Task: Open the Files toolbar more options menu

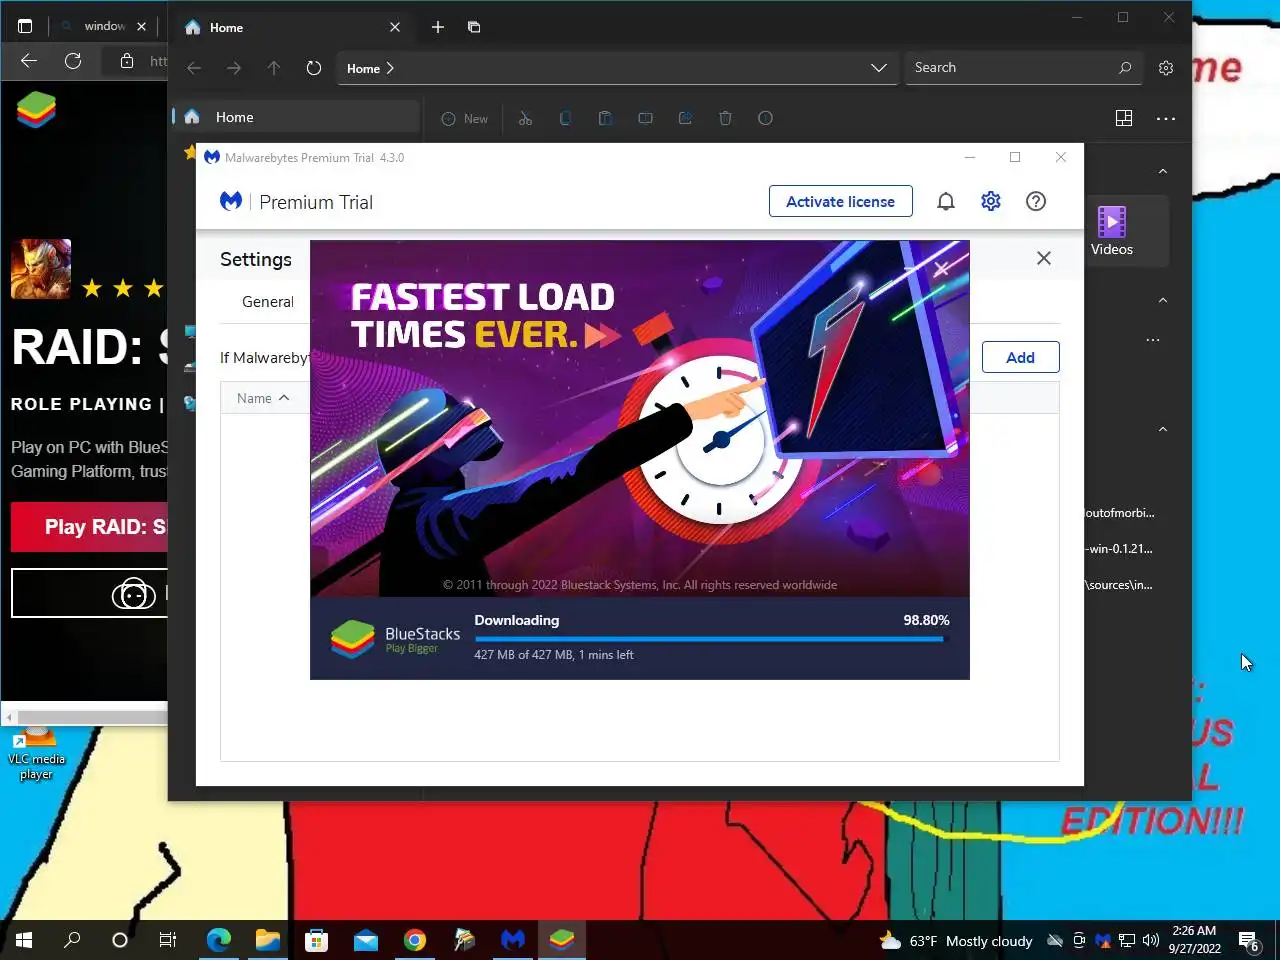Action: 1166,118
